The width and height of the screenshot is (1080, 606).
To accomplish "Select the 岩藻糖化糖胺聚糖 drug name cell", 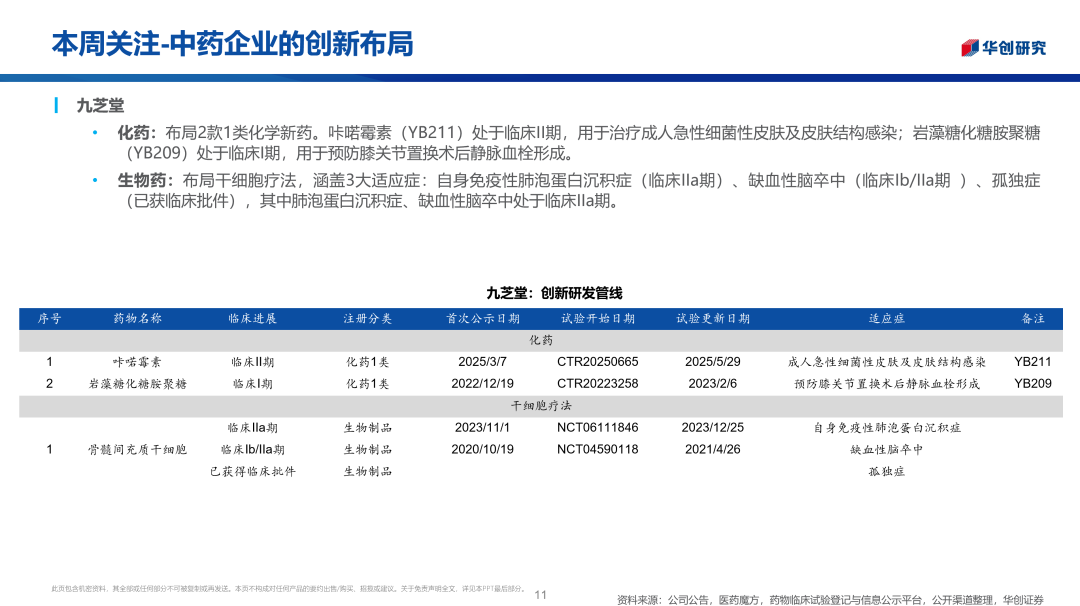I will (x=138, y=384).
